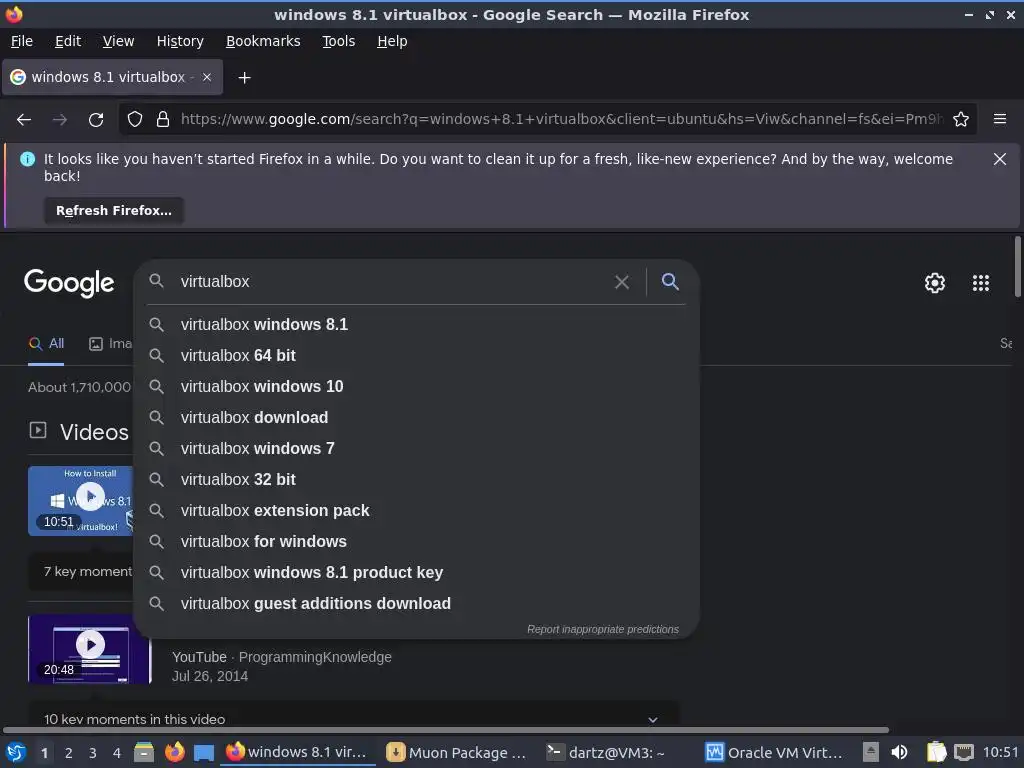Play the 10:51 Windows 8.1 install video
The height and width of the screenshot is (768, 1024).
point(90,497)
